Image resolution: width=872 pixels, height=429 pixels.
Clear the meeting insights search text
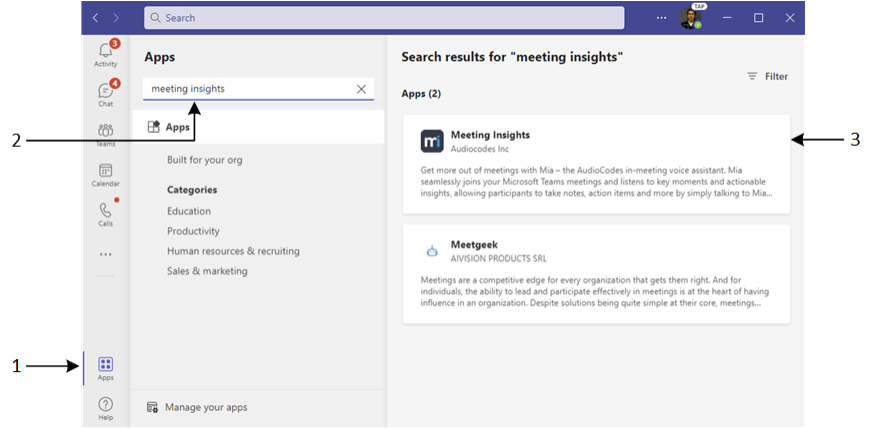click(361, 89)
